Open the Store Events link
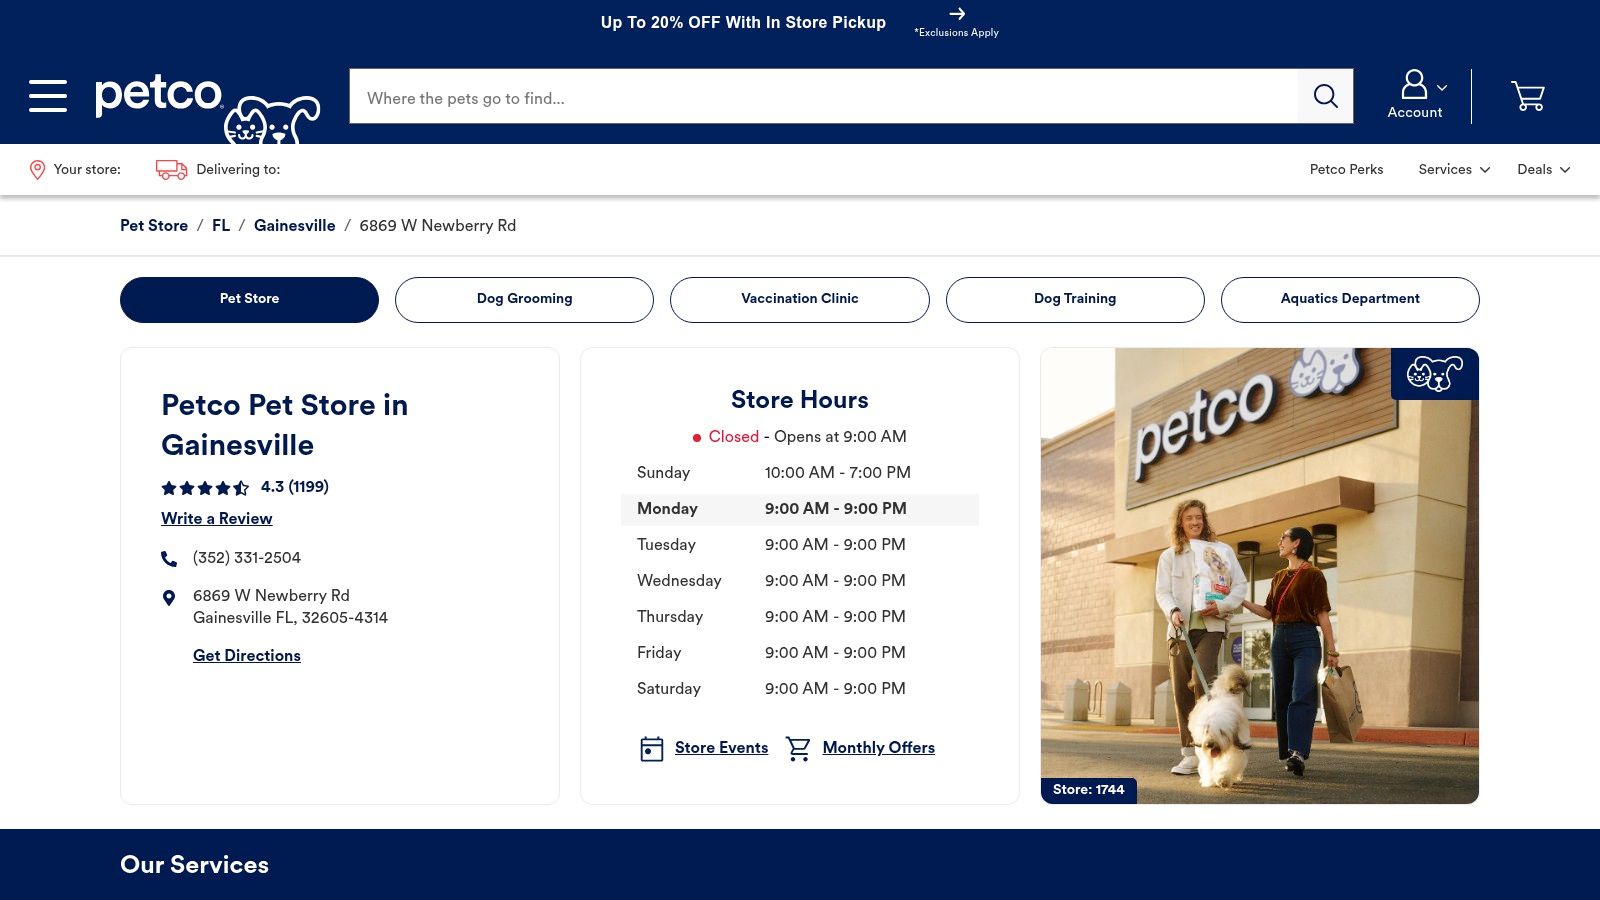This screenshot has height=900, width=1600. (x=721, y=748)
